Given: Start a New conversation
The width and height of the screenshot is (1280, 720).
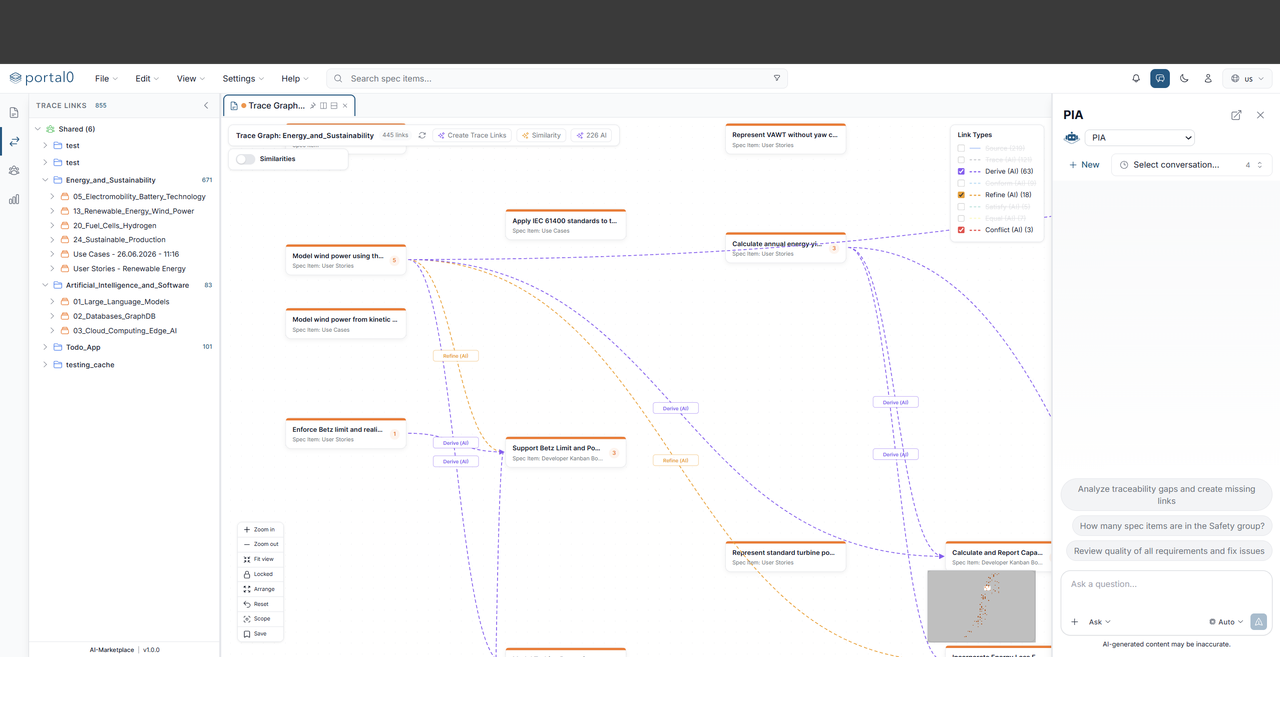Looking at the screenshot, I should click(1084, 165).
